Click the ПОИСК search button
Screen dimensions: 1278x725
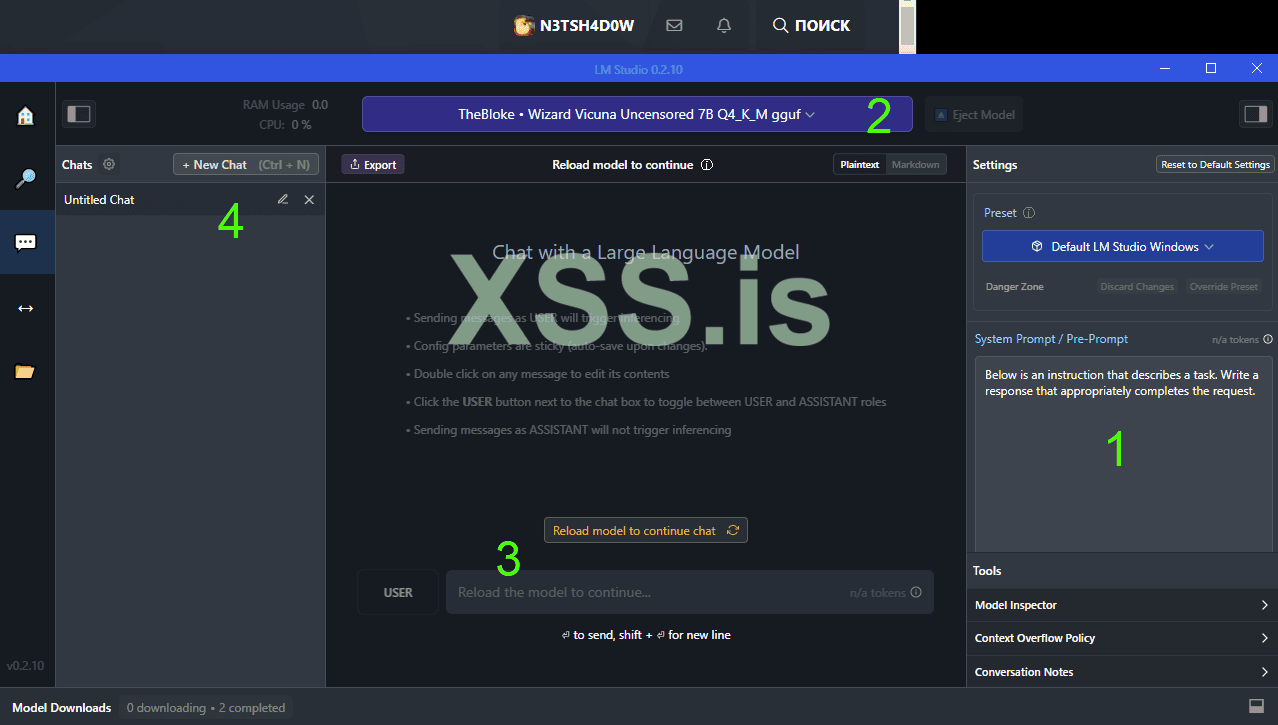811,26
